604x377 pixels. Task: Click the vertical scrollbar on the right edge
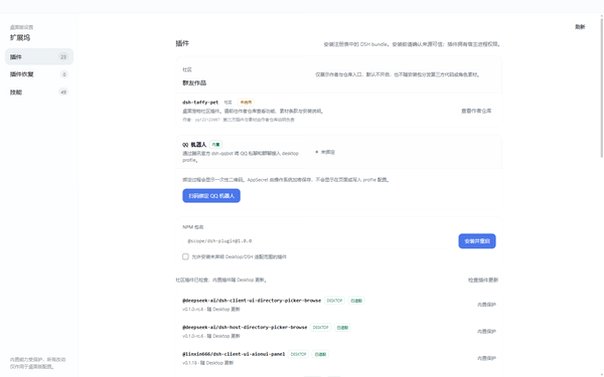click(602, 87)
